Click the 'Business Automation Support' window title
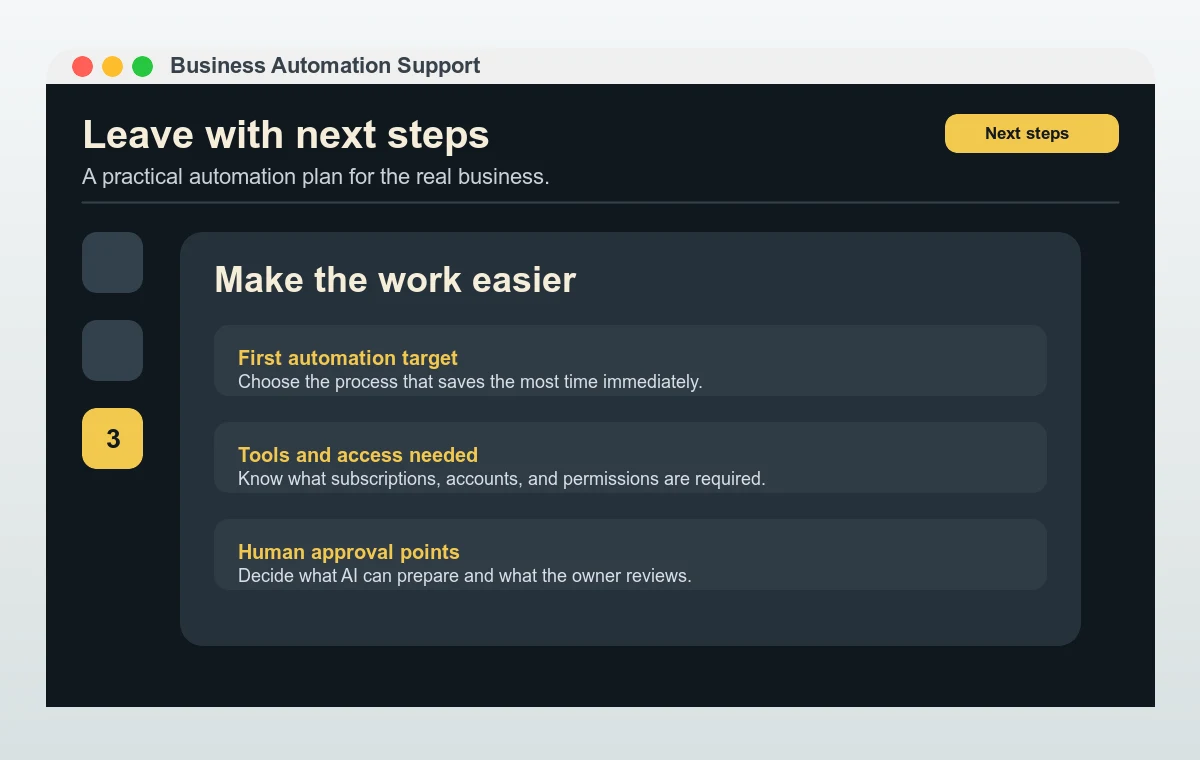Viewport: 1200px width, 760px height. tap(325, 66)
